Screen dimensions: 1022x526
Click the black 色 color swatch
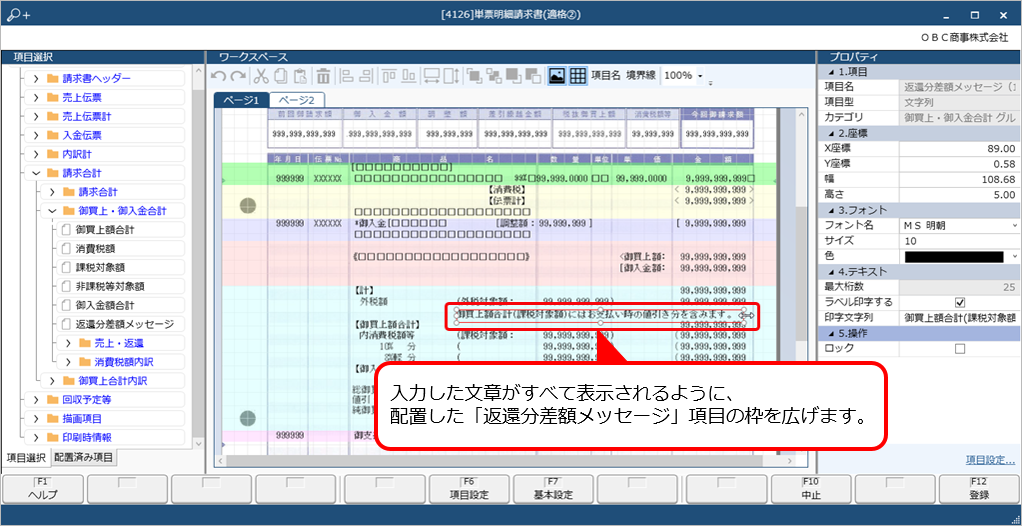954,257
